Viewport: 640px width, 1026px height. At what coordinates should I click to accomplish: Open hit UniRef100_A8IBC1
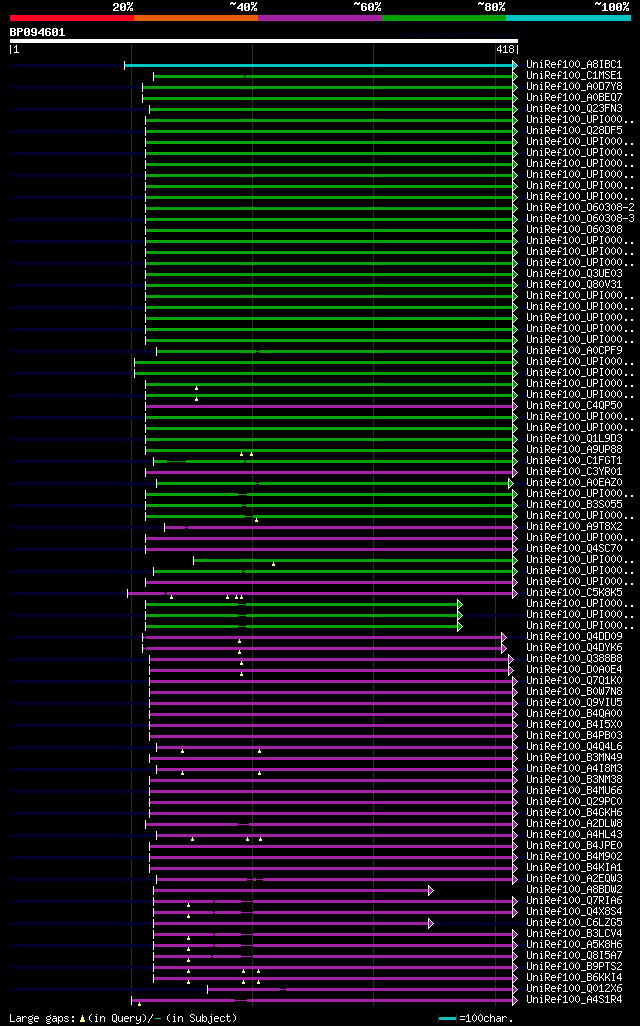click(x=574, y=65)
